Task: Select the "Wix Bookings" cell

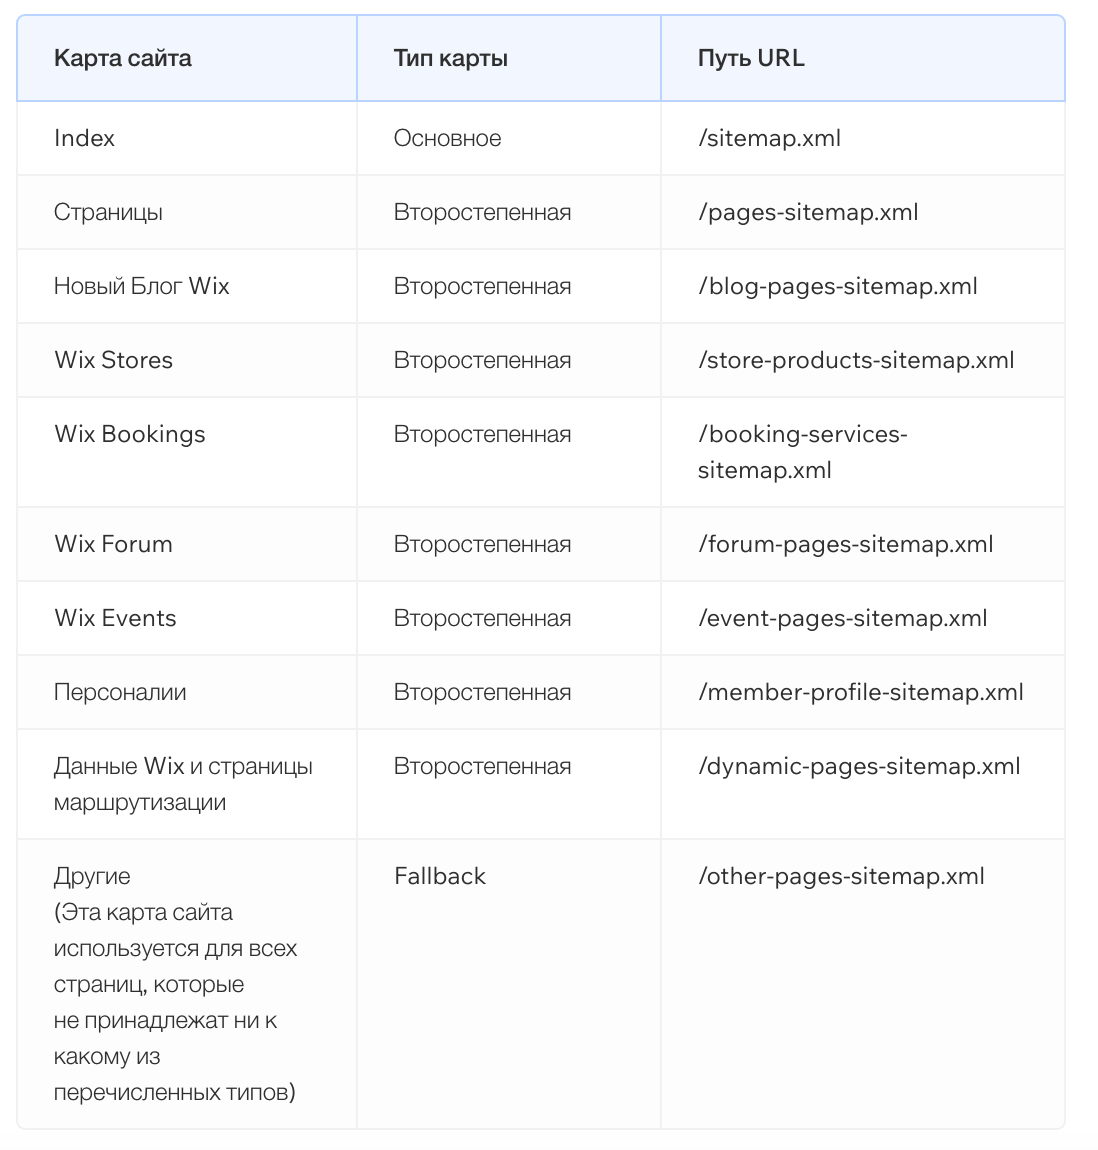Action: coord(129,434)
